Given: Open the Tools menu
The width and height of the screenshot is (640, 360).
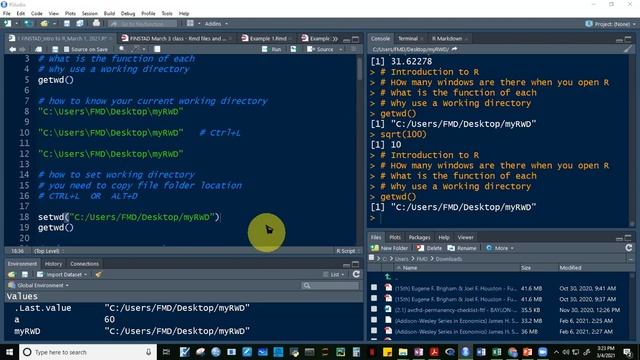Looking at the screenshot, I should (167, 13).
